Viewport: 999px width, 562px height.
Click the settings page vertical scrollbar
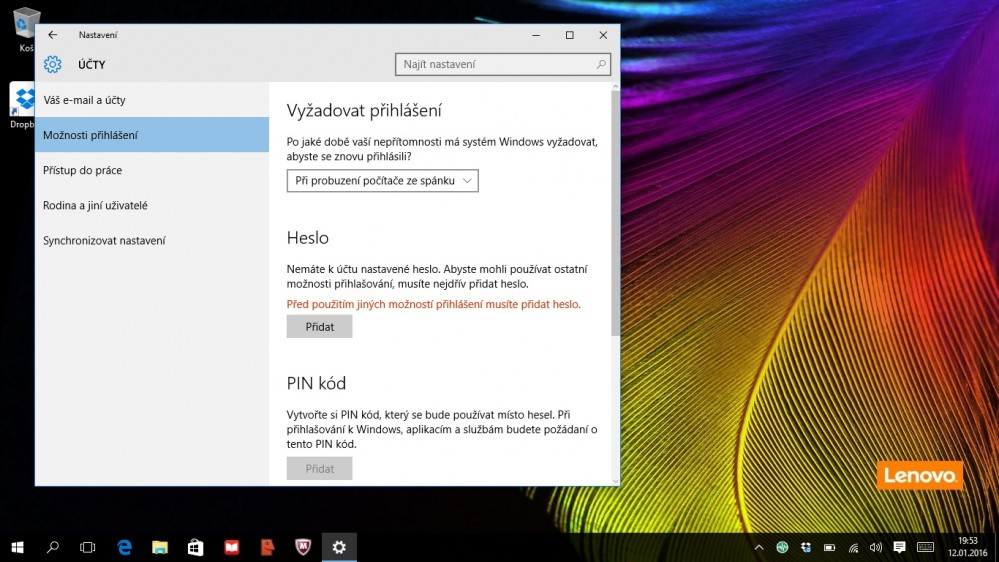point(614,210)
